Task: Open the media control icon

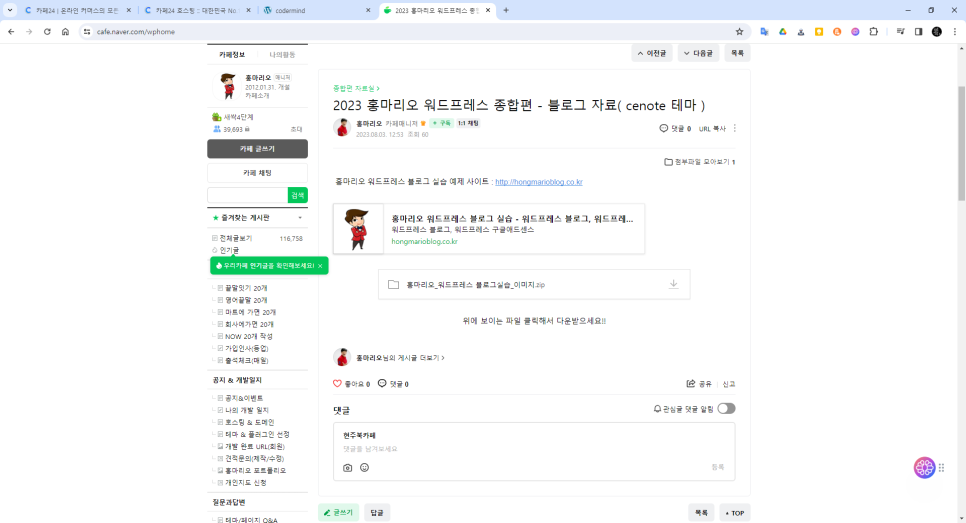Action: pos(901,32)
